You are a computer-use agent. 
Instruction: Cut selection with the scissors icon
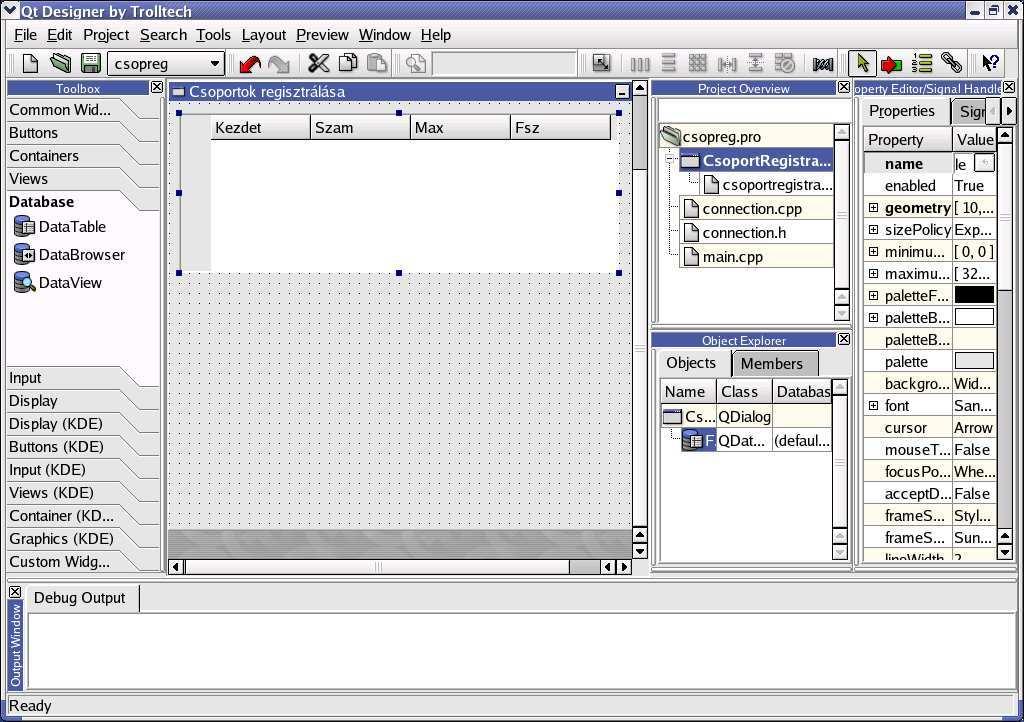click(319, 63)
